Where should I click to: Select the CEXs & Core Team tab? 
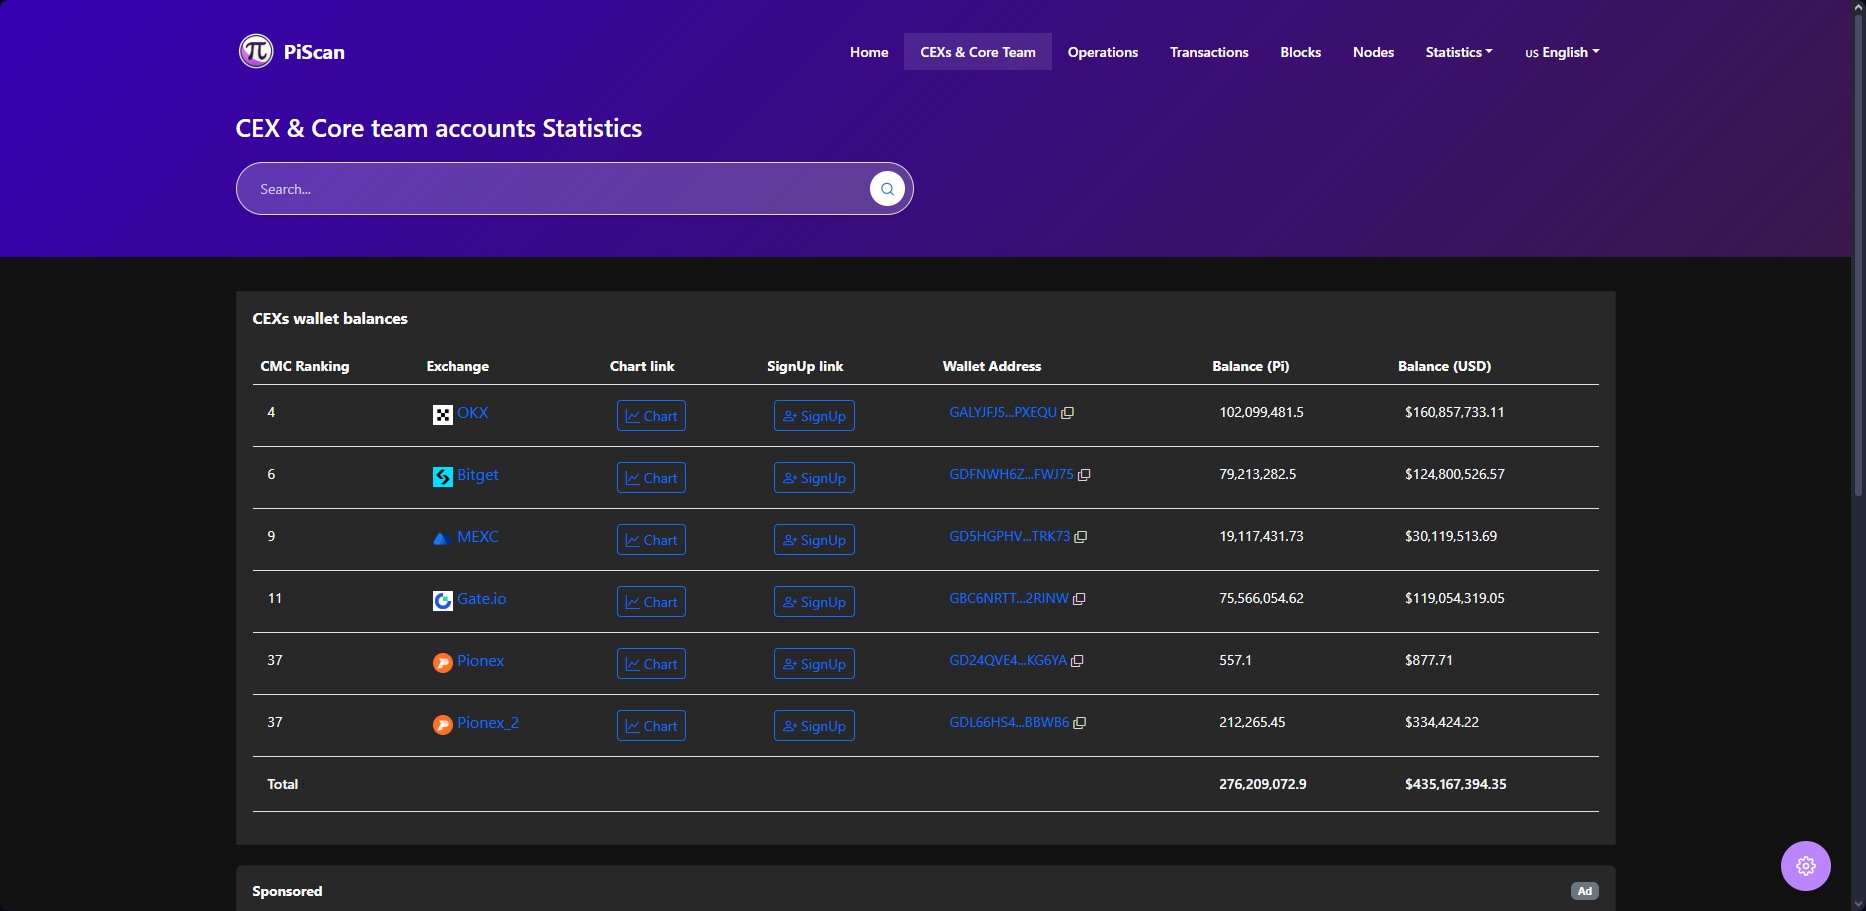(978, 52)
